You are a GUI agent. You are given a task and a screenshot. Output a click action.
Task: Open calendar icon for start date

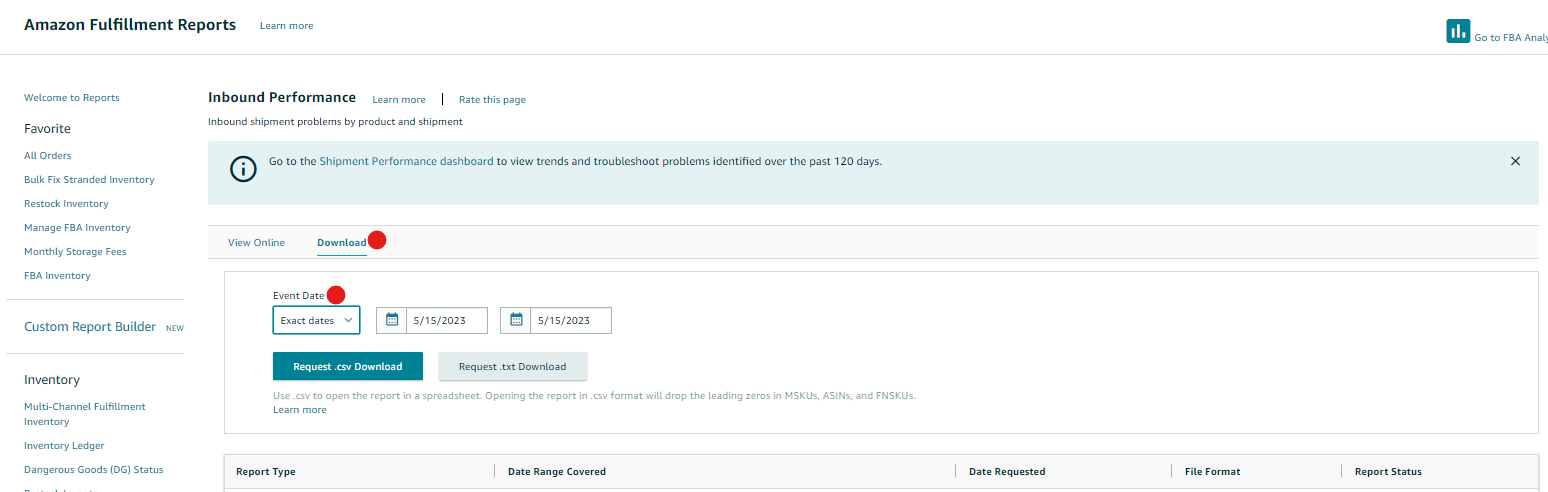point(392,320)
